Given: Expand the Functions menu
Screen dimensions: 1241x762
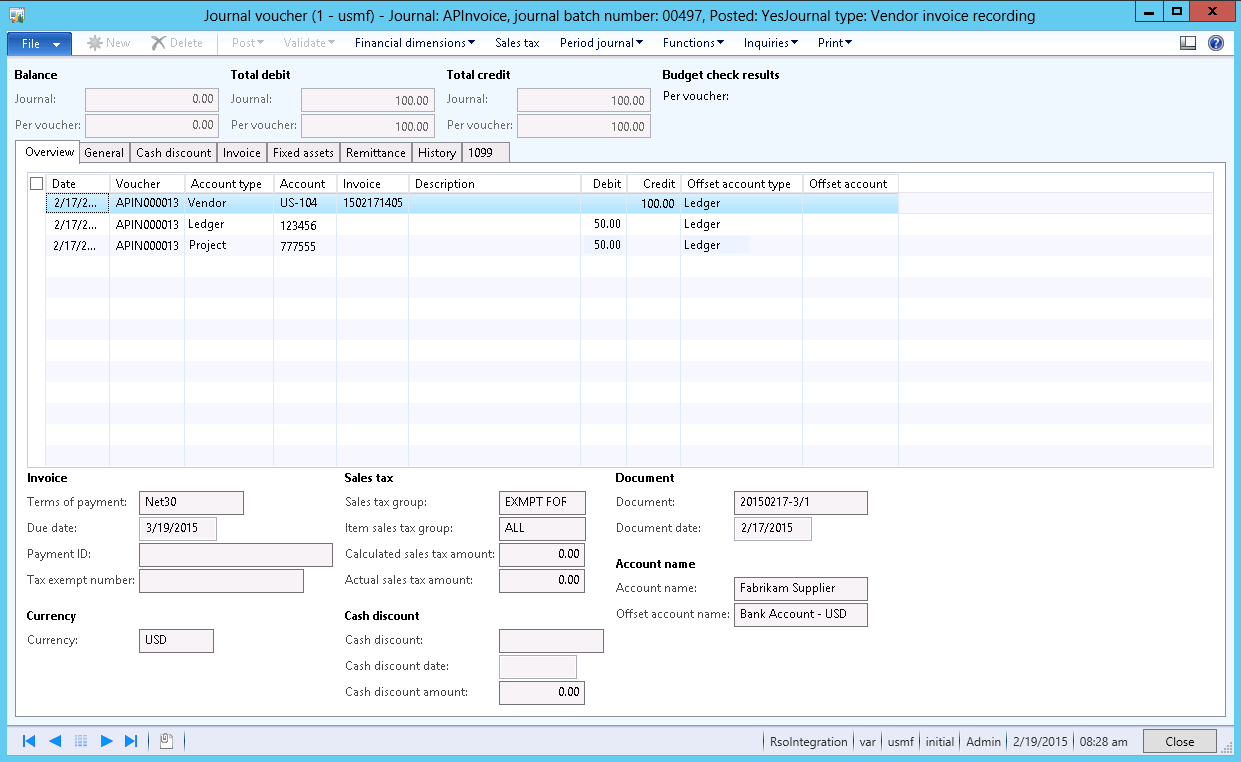Looking at the screenshot, I should click(x=693, y=42).
